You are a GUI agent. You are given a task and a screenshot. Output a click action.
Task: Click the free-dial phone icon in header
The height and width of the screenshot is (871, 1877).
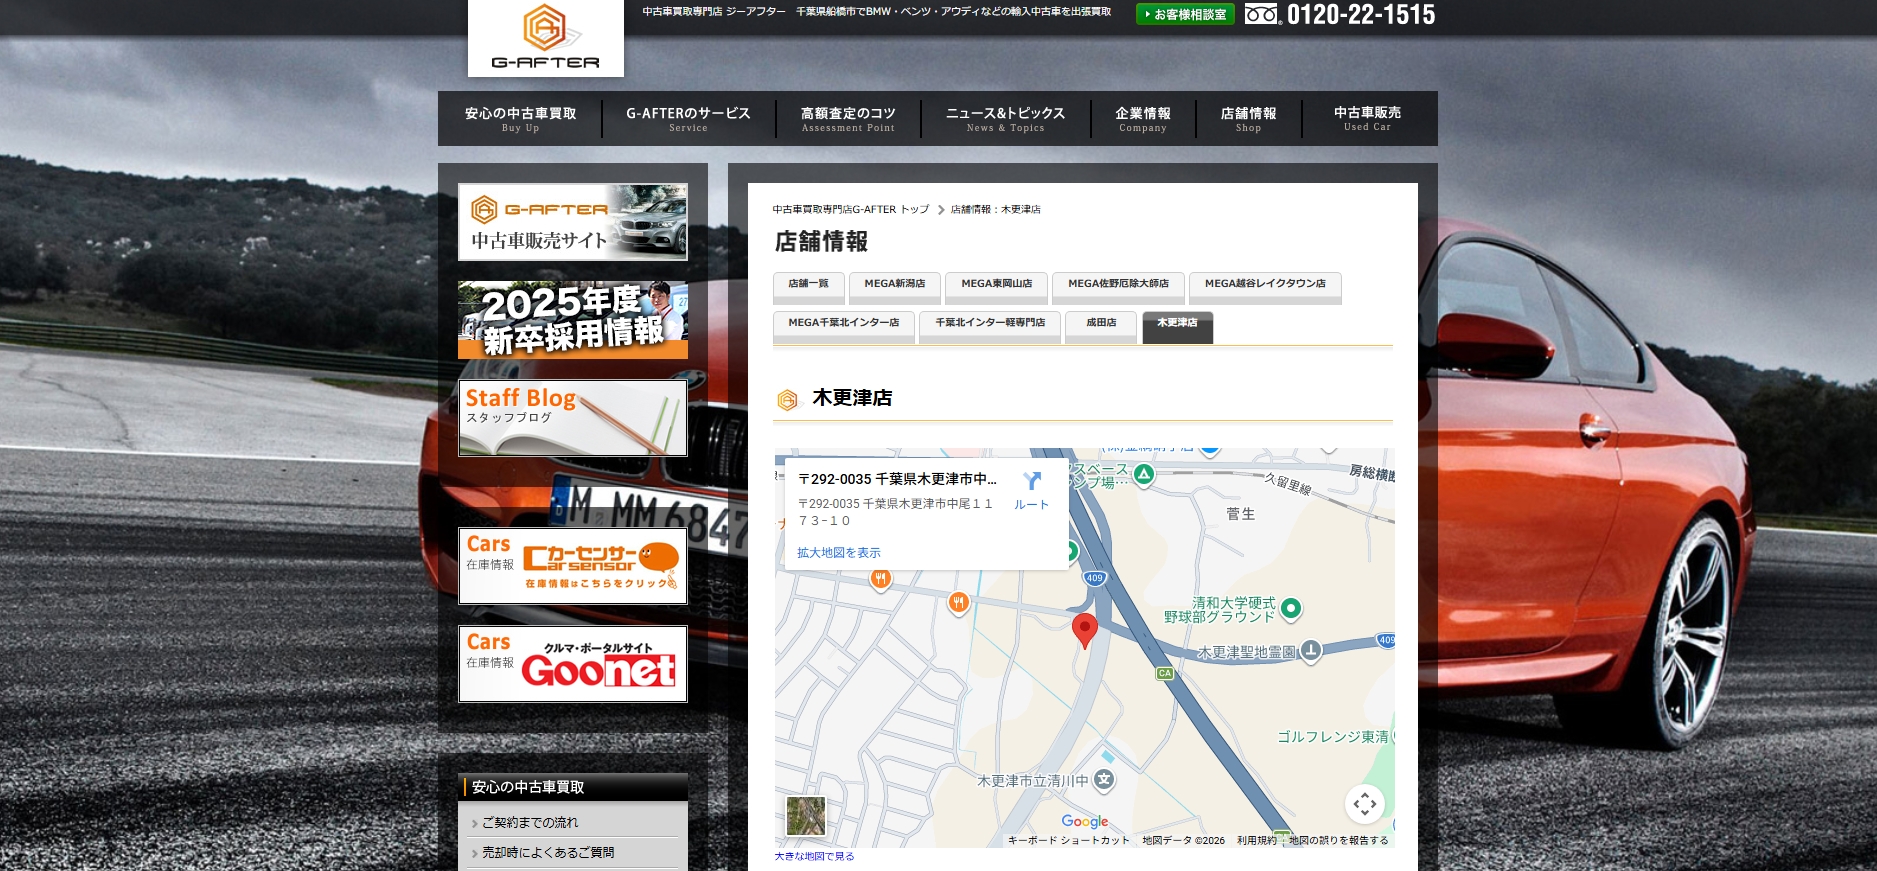point(1262,14)
